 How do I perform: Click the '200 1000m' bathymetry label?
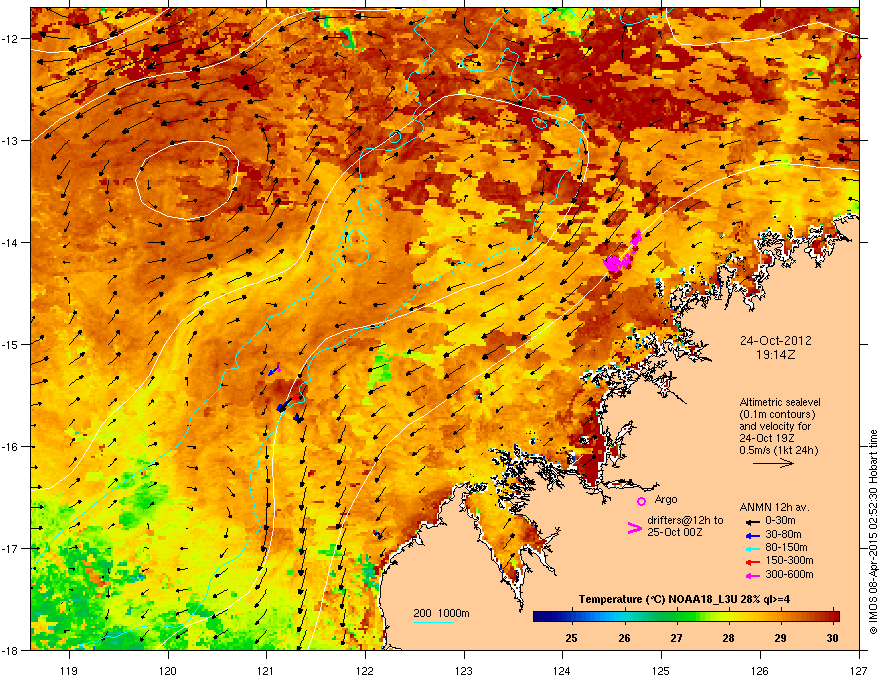tap(441, 614)
